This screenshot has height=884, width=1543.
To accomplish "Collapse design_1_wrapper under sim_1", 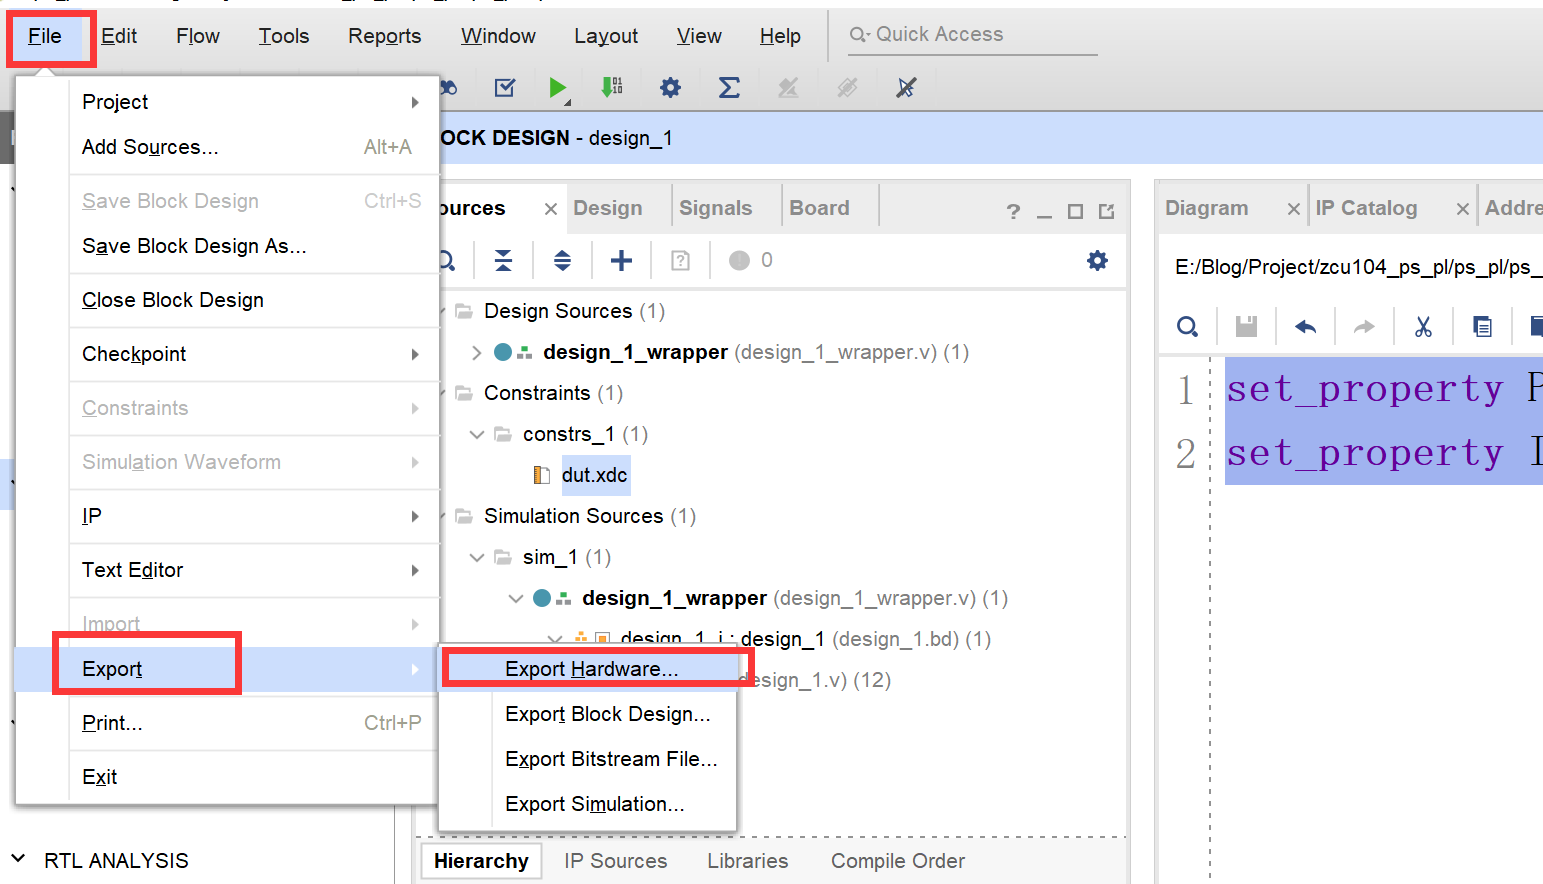I will click(x=515, y=598).
